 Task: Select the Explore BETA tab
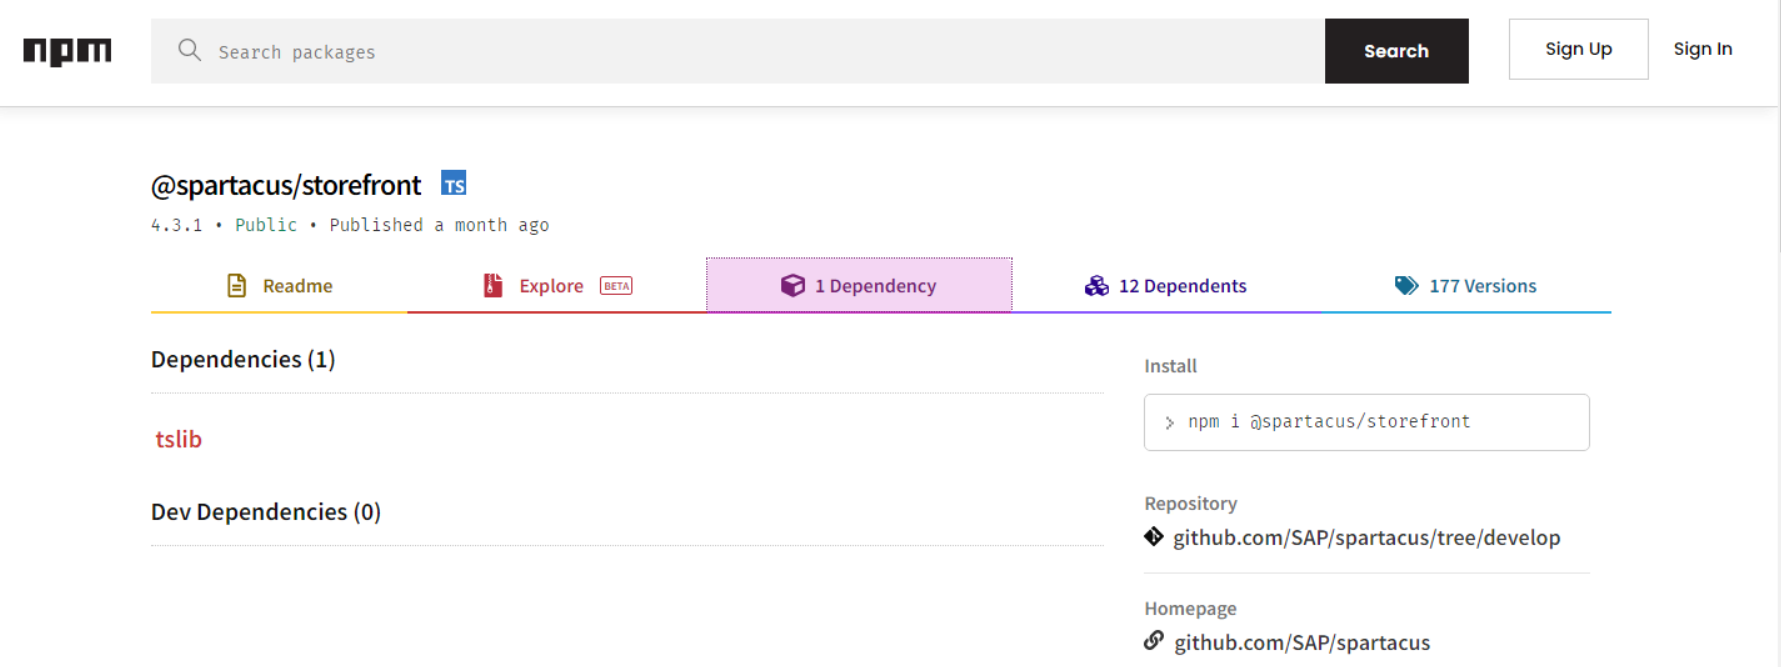(x=557, y=286)
